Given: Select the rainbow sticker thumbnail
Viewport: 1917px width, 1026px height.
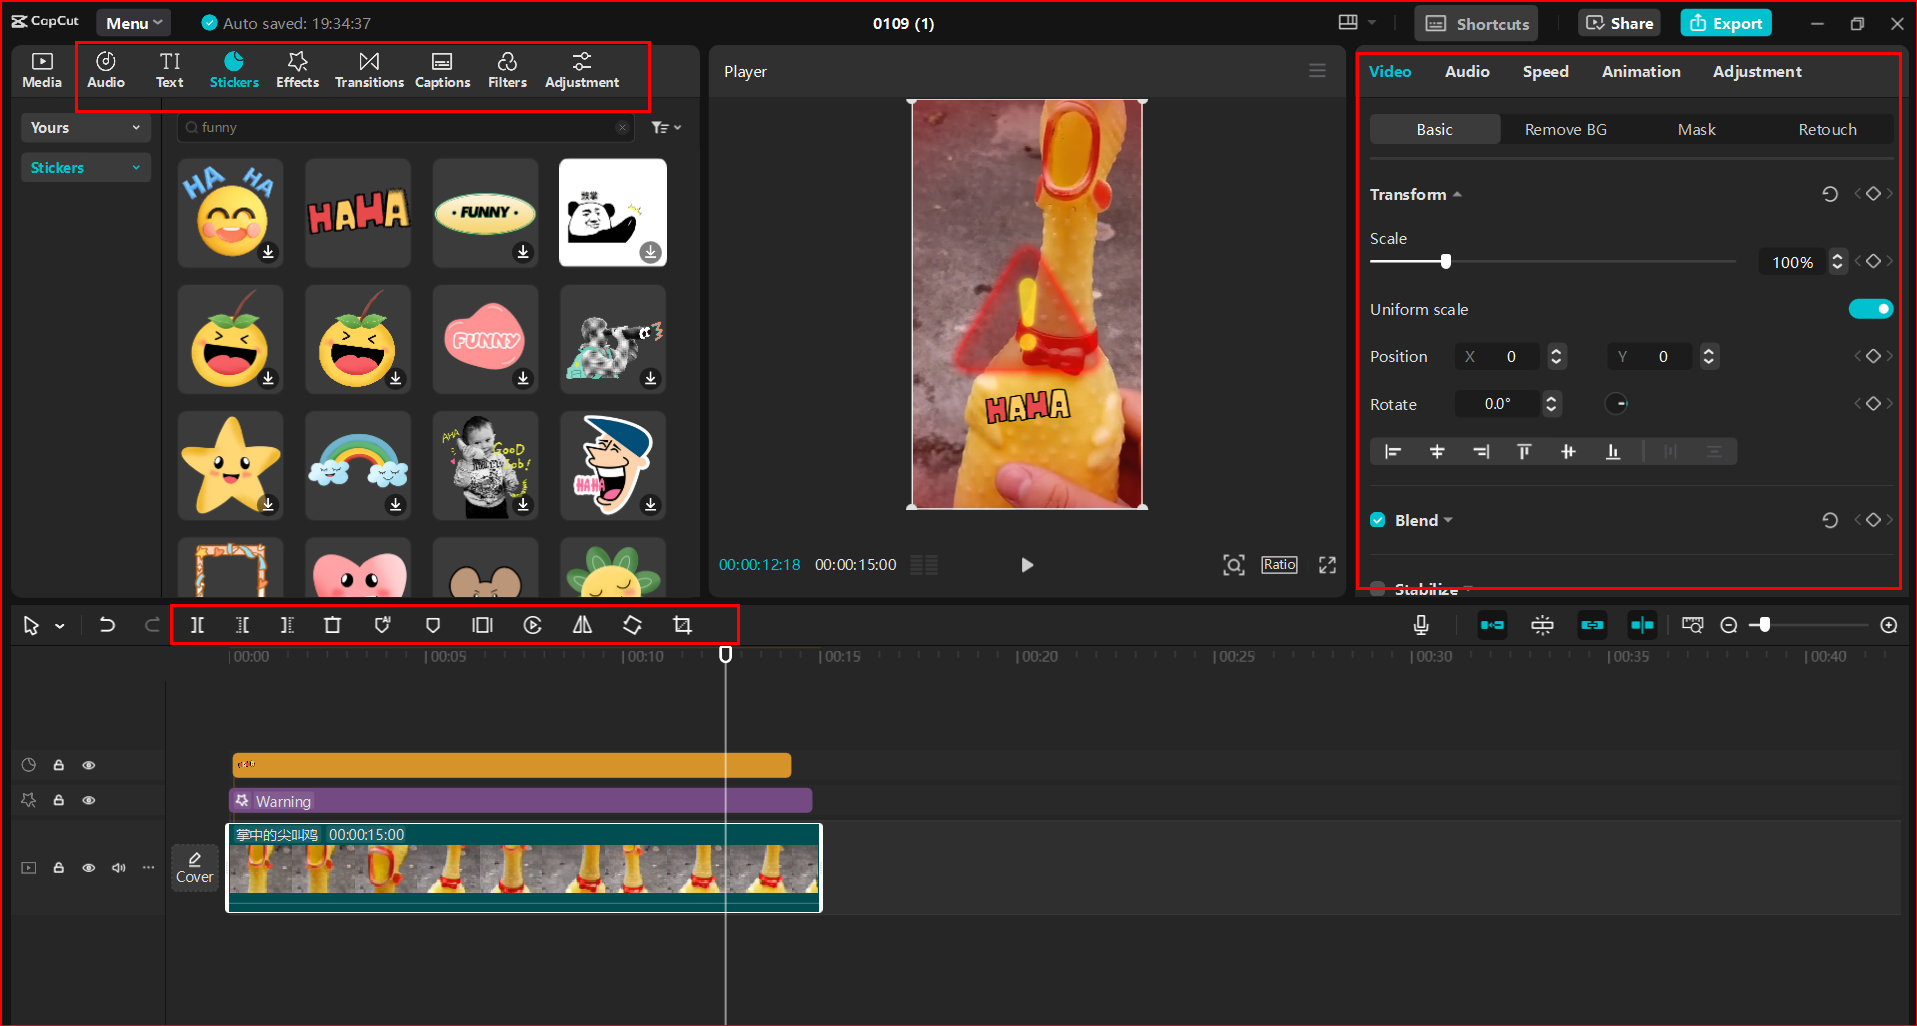Looking at the screenshot, I should tap(357, 465).
